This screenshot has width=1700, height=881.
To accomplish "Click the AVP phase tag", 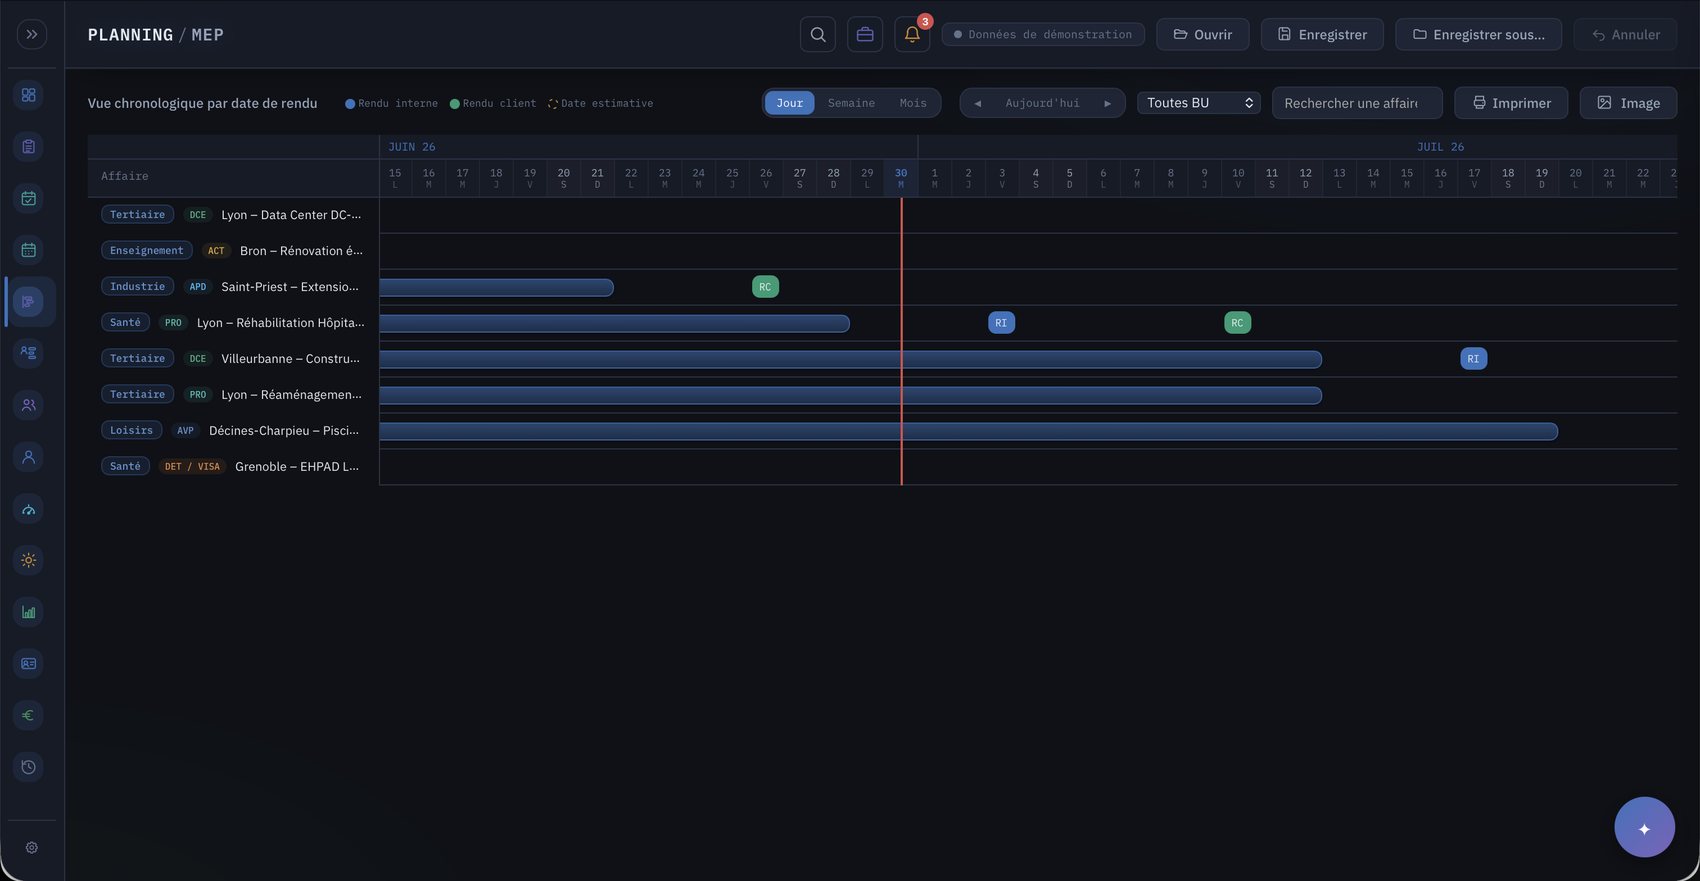I will click(x=185, y=431).
